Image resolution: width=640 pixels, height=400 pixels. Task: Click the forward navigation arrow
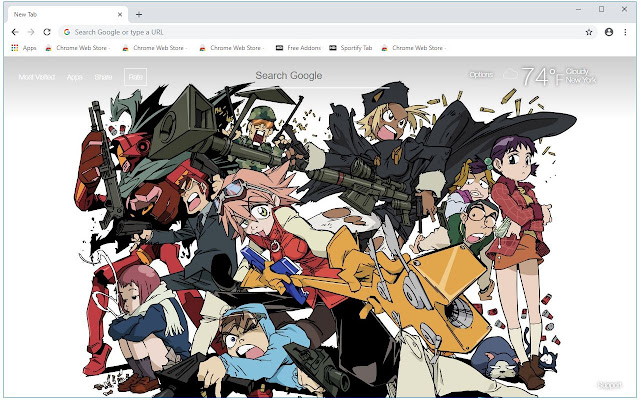(31, 32)
